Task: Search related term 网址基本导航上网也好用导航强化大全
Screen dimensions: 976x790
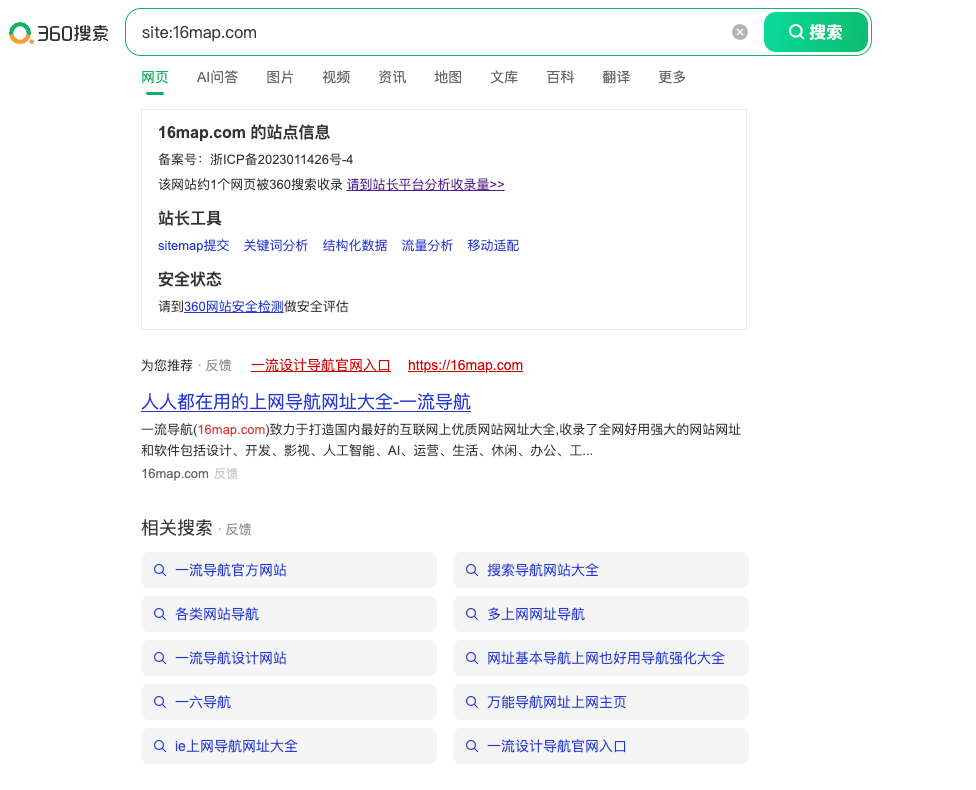Action: pos(601,658)
